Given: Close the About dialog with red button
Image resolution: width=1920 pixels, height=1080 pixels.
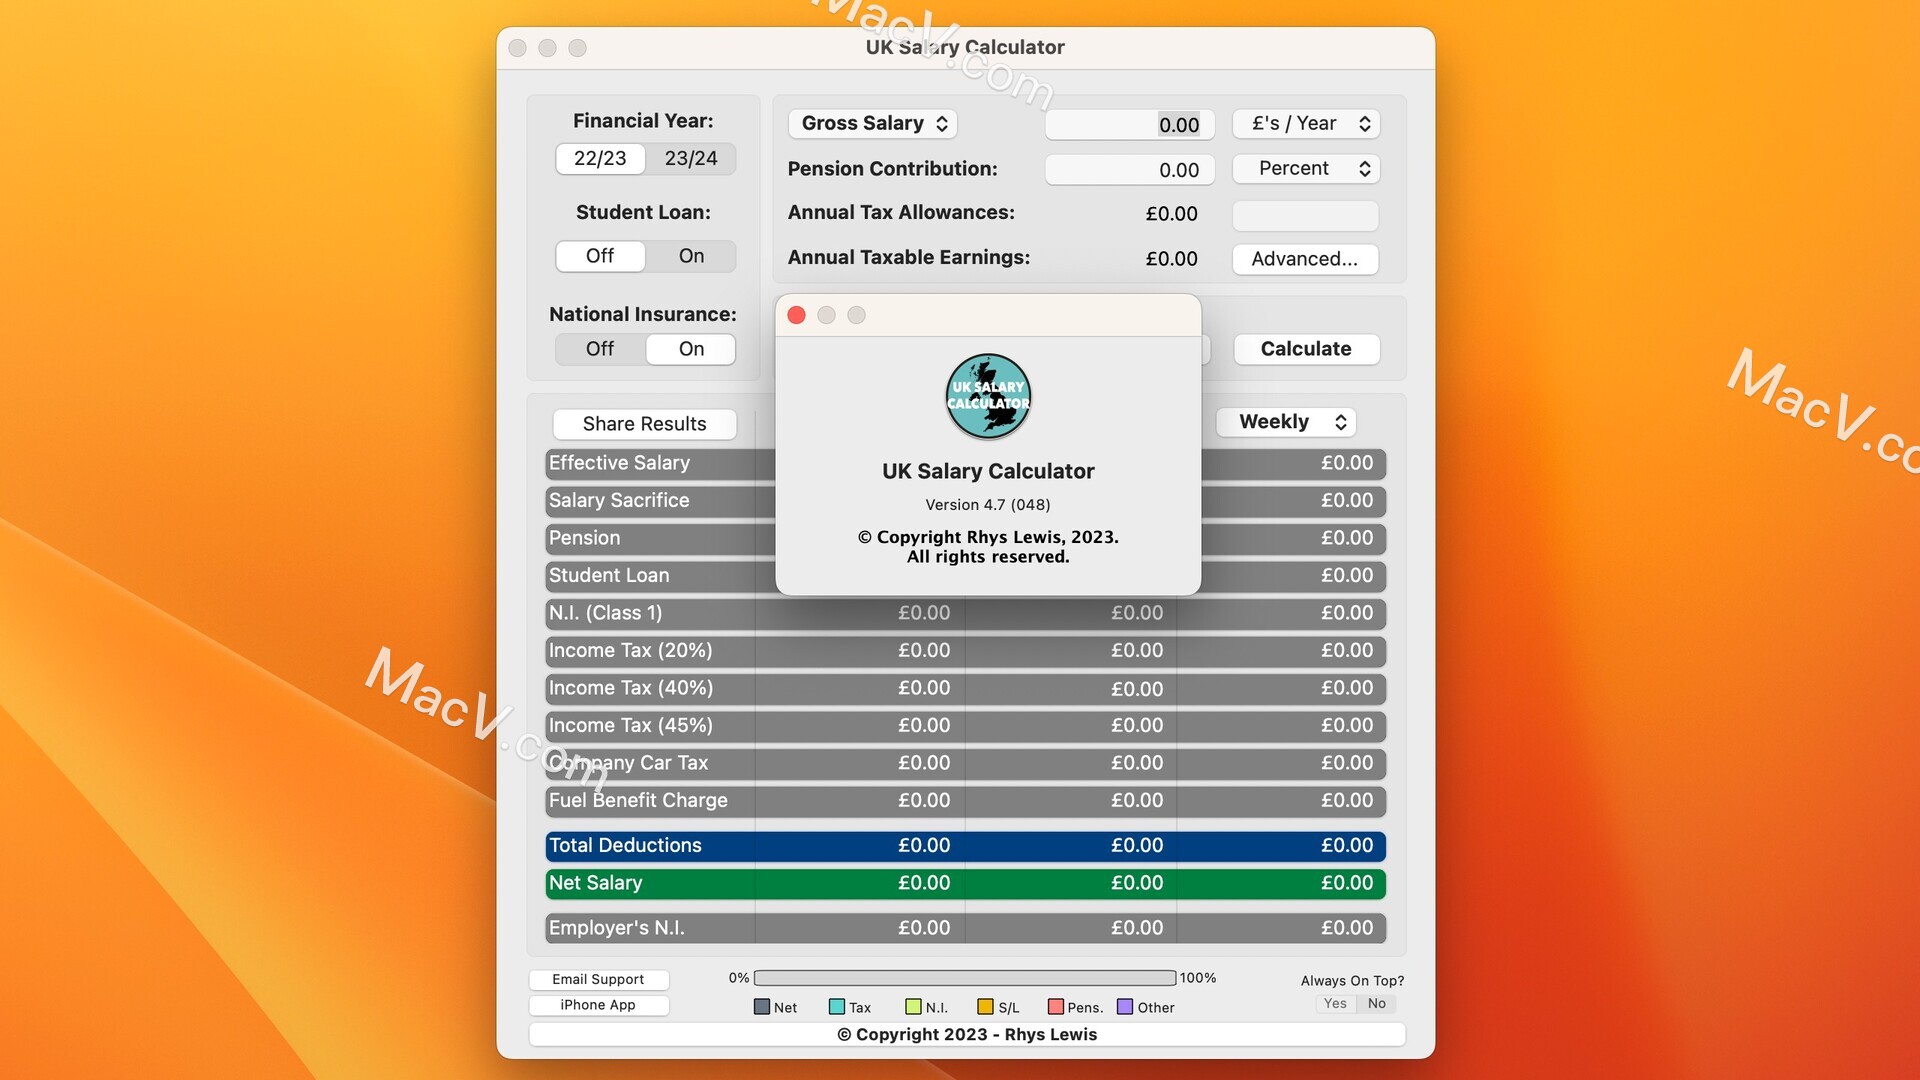Looking at the screenshot, I should click(797, 315).
